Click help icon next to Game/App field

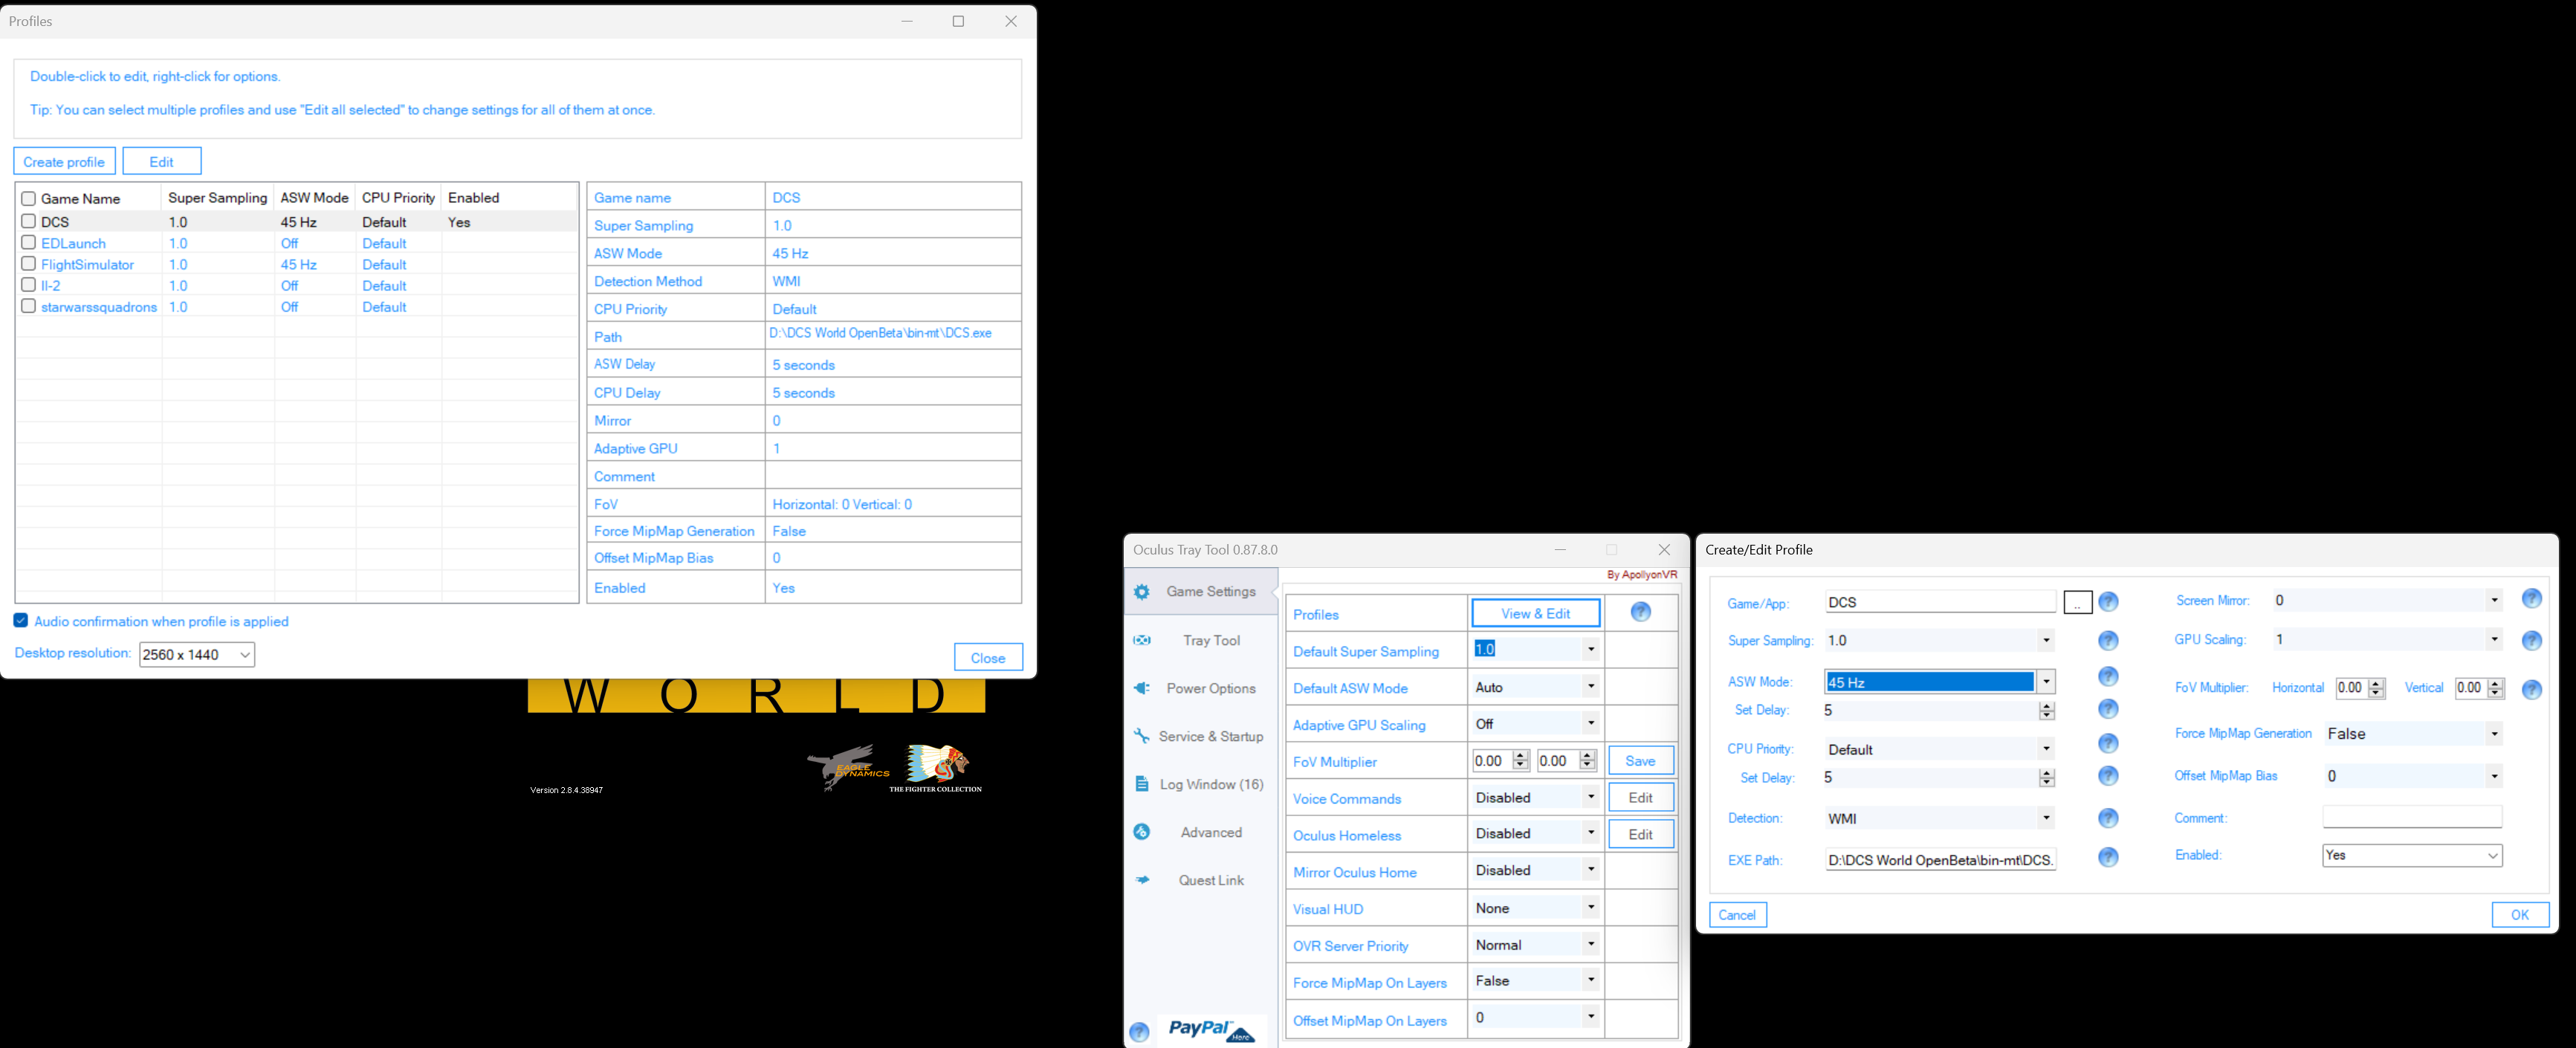pyautogui.click(x=2108, y=602)
